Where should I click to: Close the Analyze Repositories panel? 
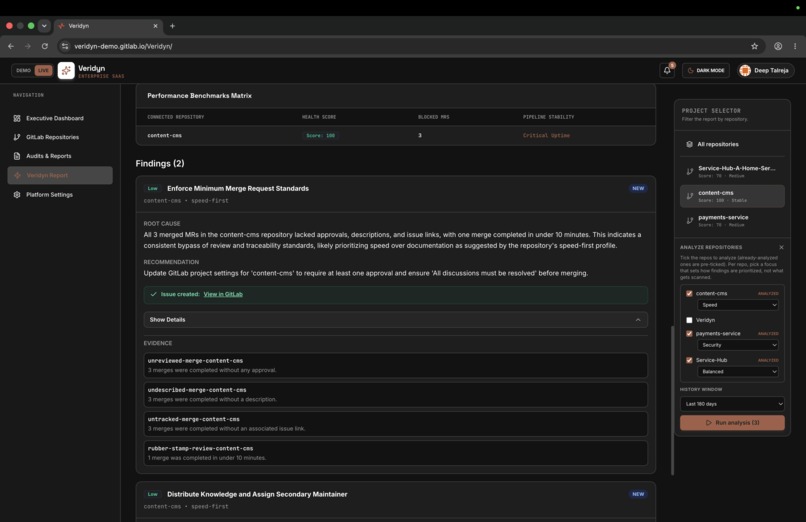tap(781, 247)
